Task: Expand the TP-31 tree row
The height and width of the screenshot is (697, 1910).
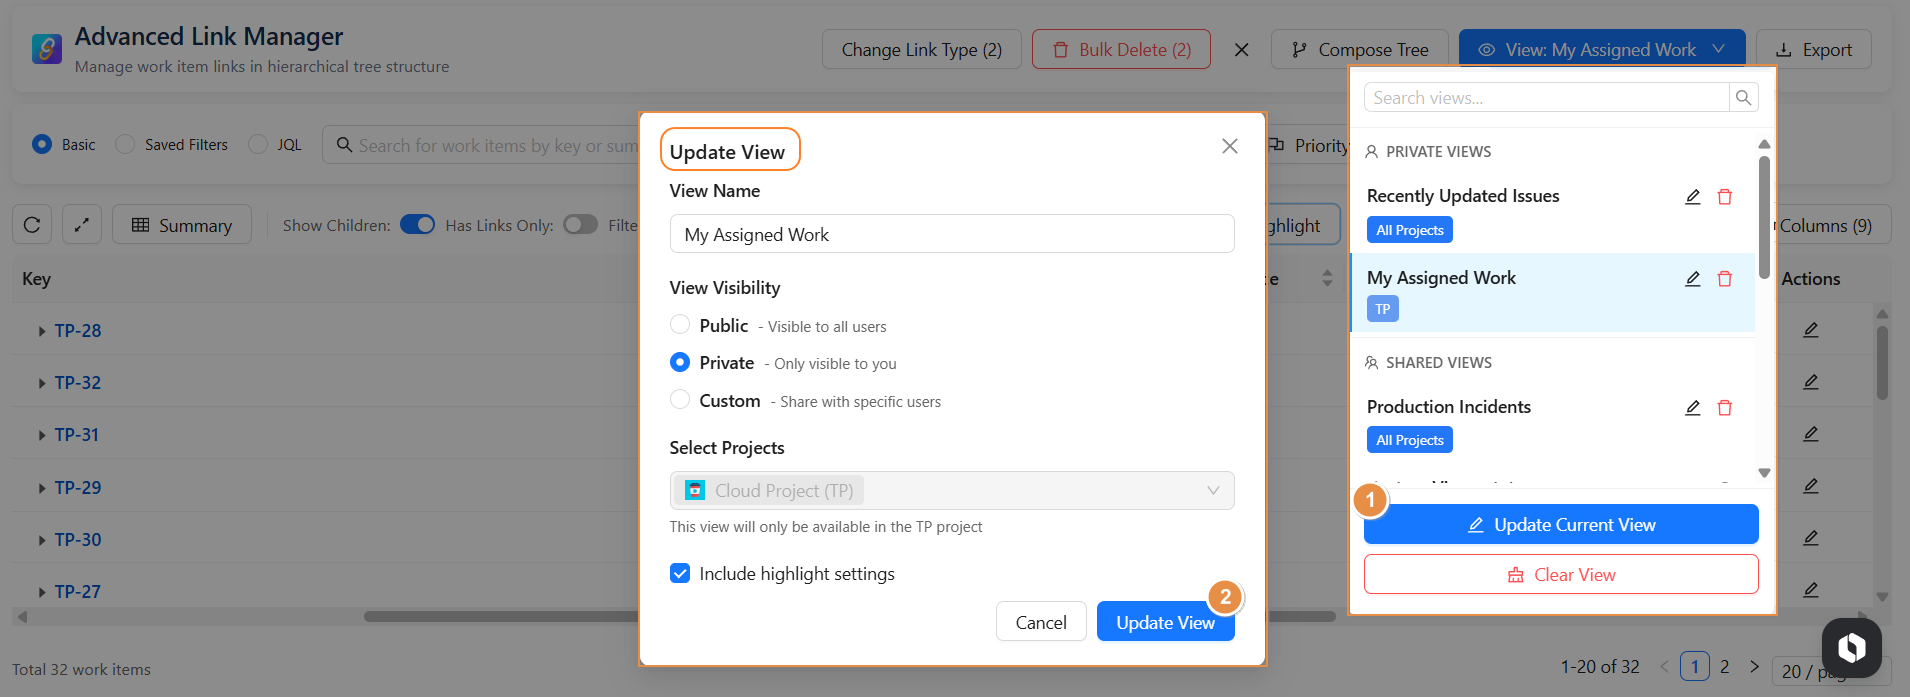Action: tap(42, 435)
